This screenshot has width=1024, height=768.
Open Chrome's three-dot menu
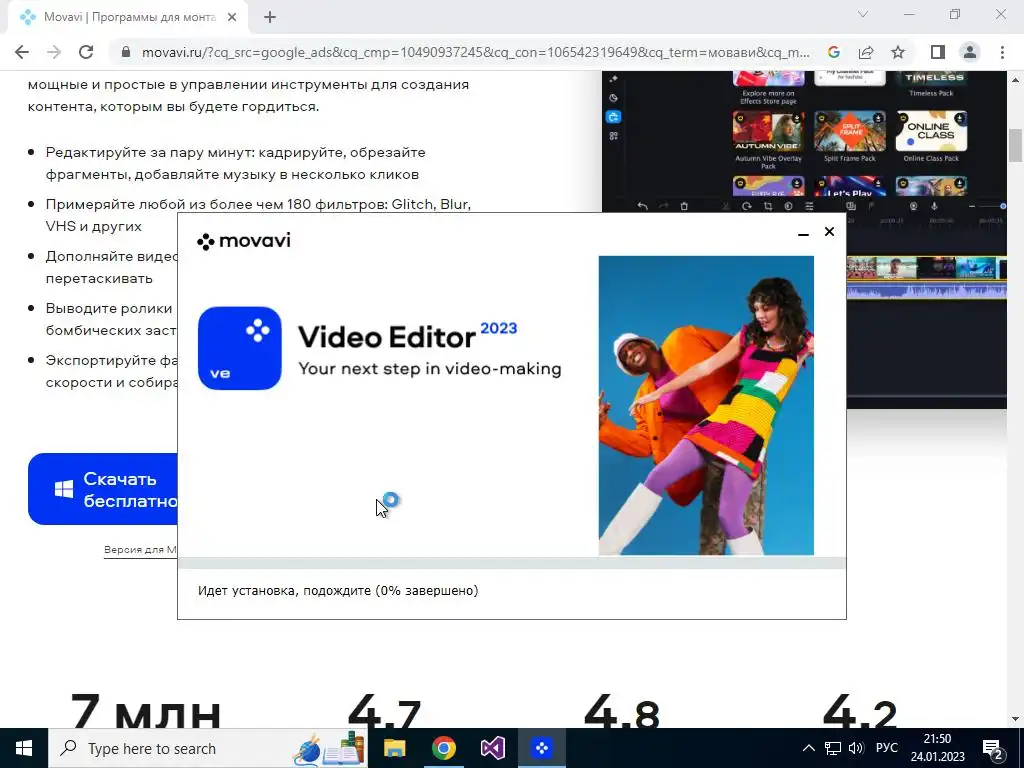[x=1002, y=52]
